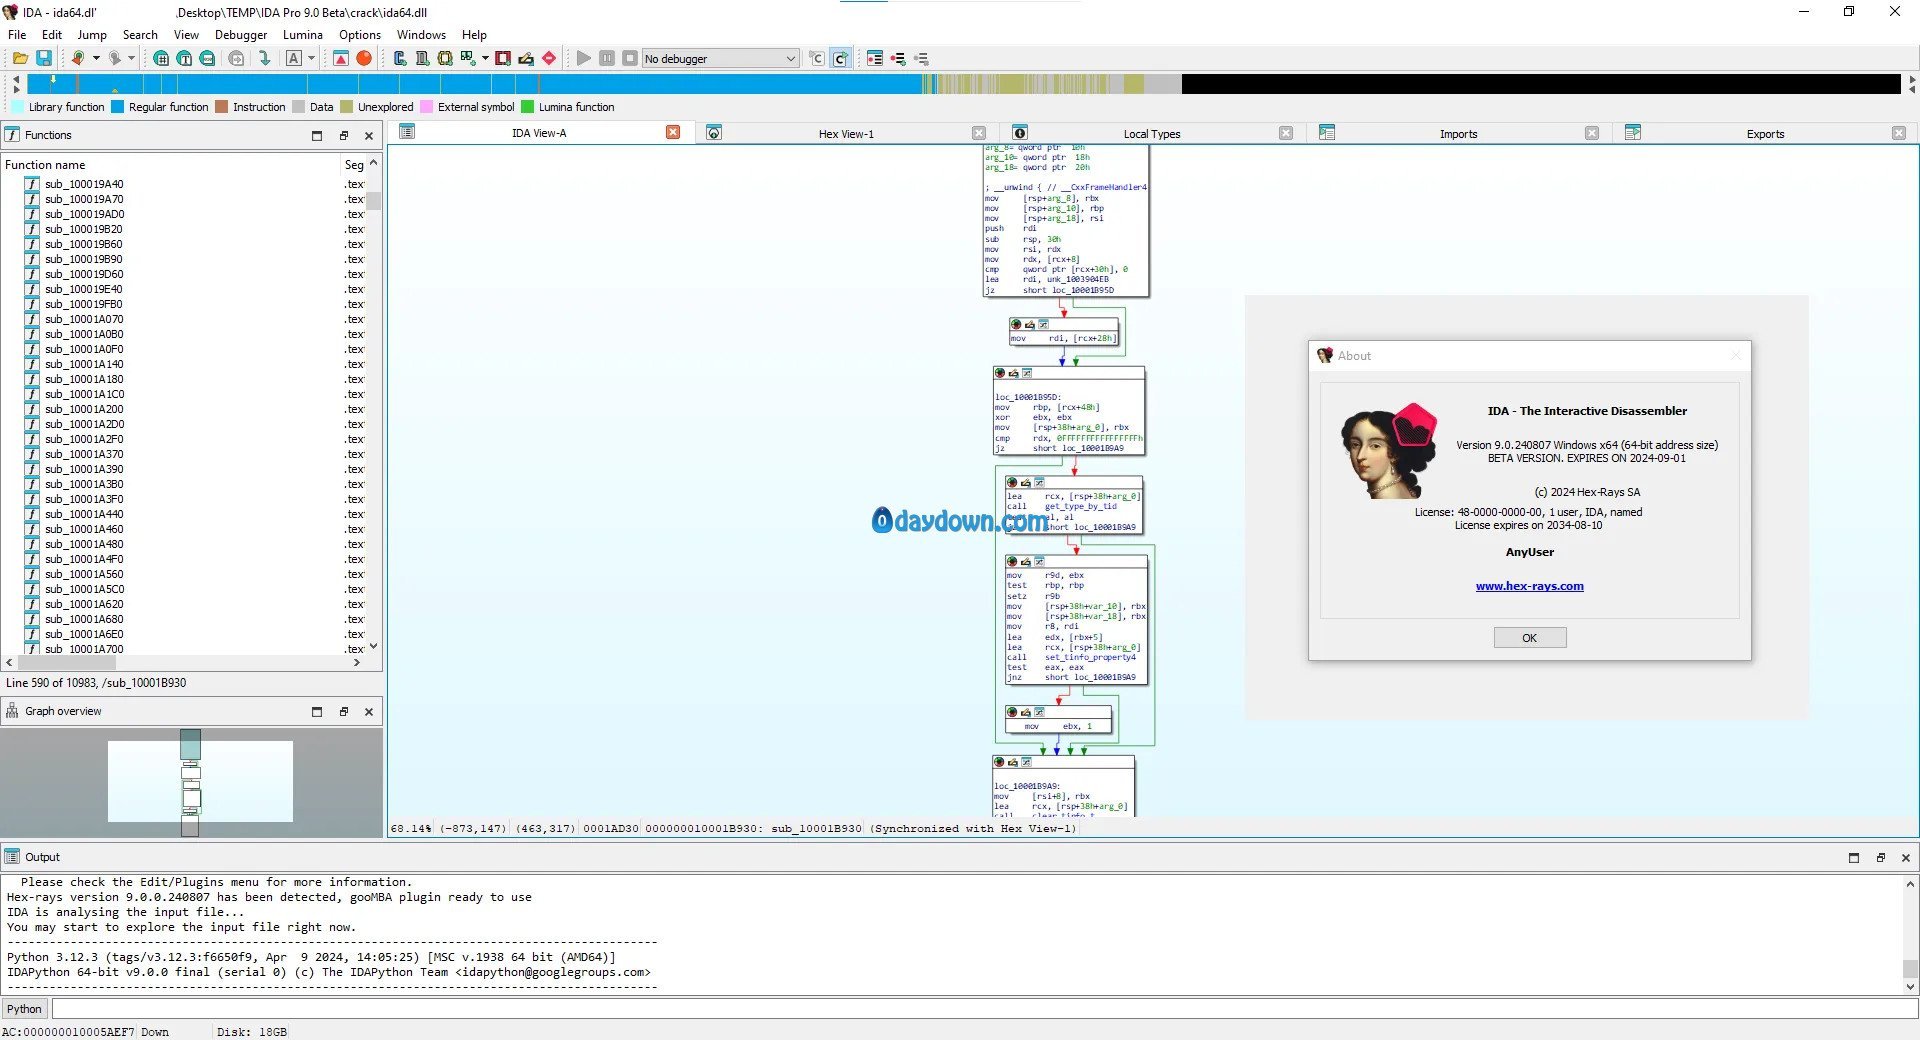This screenshot has width=1920, height=1040.
Task: Click OK in the About dialog
Action: pyautogui.click(x=1530, y=638)
